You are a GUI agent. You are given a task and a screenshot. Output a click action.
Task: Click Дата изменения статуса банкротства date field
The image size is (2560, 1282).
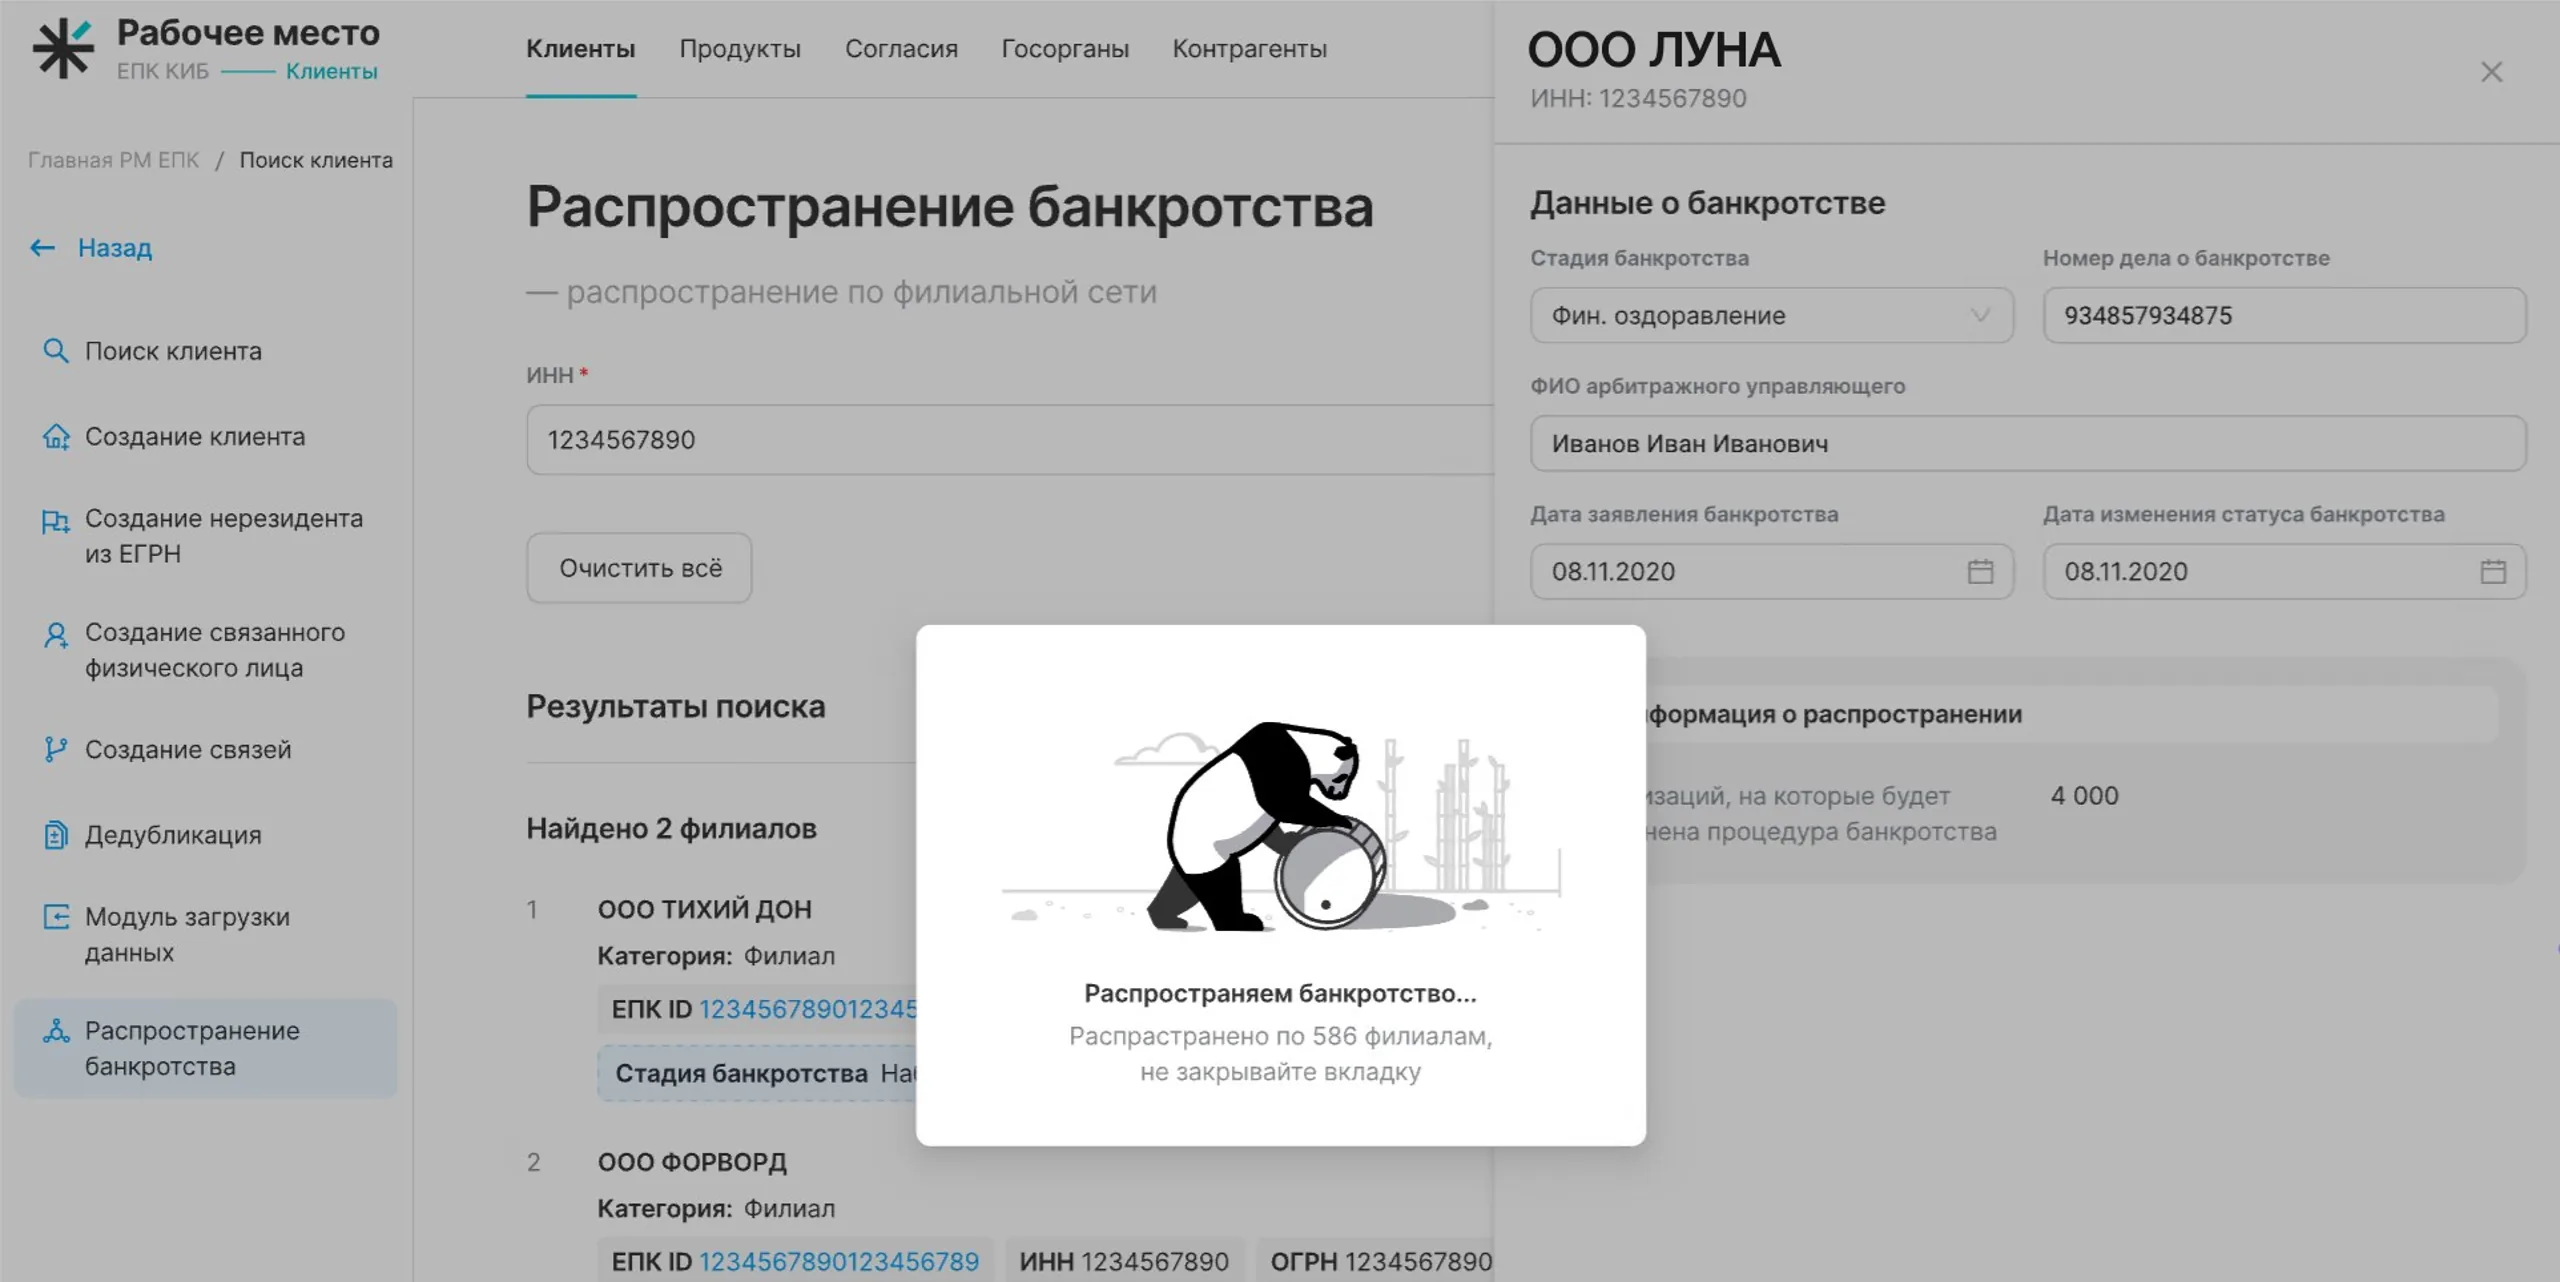2284,572
